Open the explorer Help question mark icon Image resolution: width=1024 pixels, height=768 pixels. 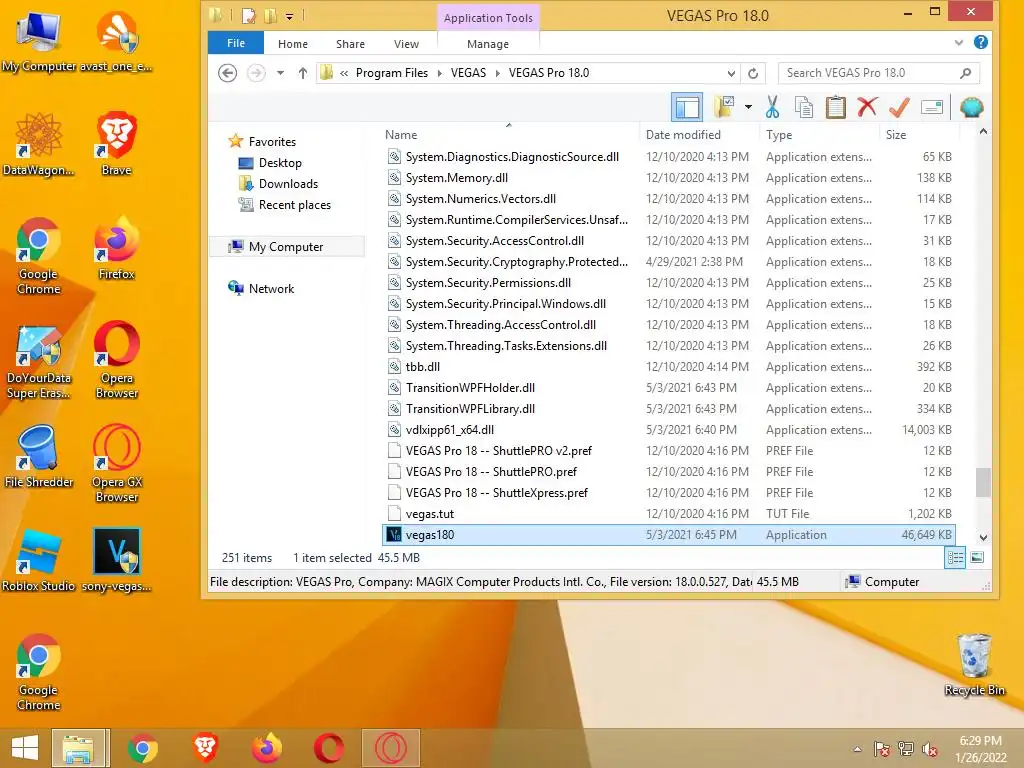pos(980,42)
